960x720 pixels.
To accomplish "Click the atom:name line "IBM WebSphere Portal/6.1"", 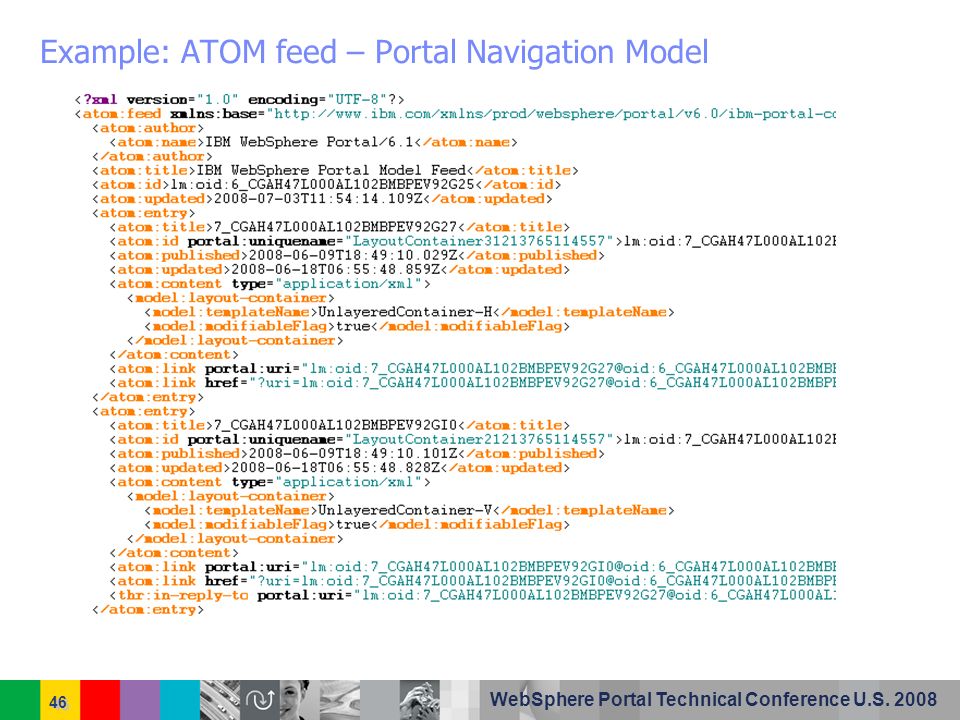I will (x=313, y=142).
